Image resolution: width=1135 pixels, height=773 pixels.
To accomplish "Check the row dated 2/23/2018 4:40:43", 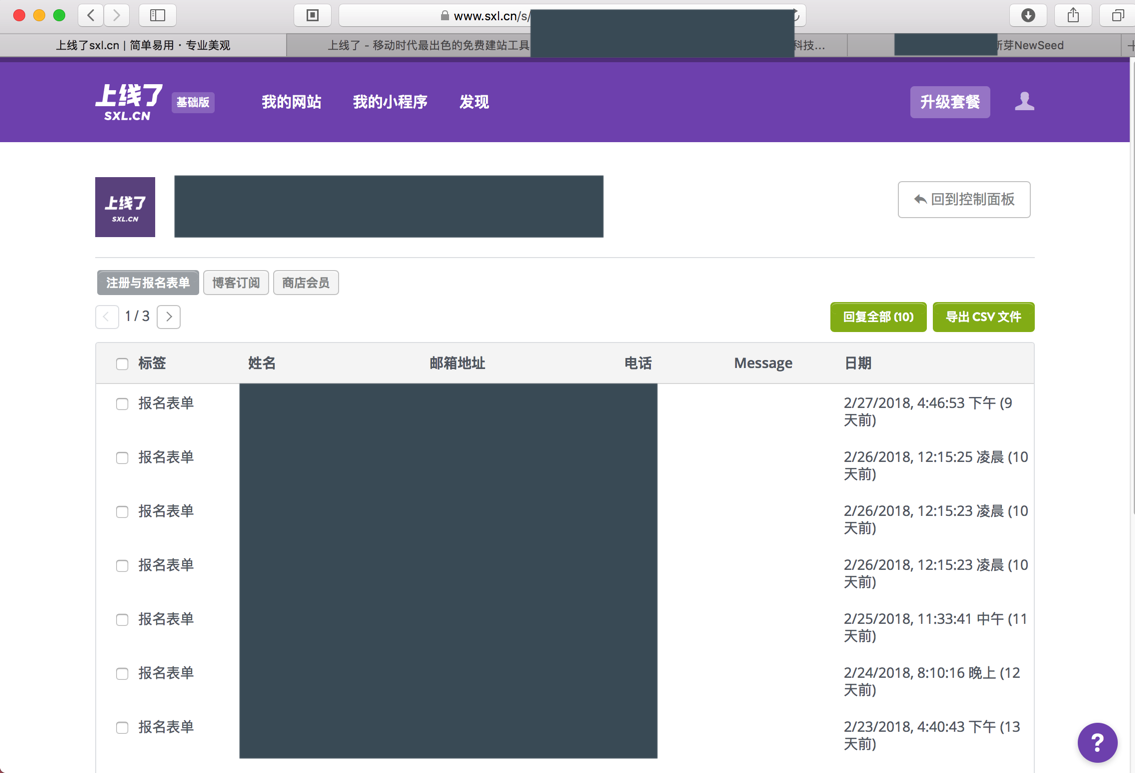I will 122,728.
